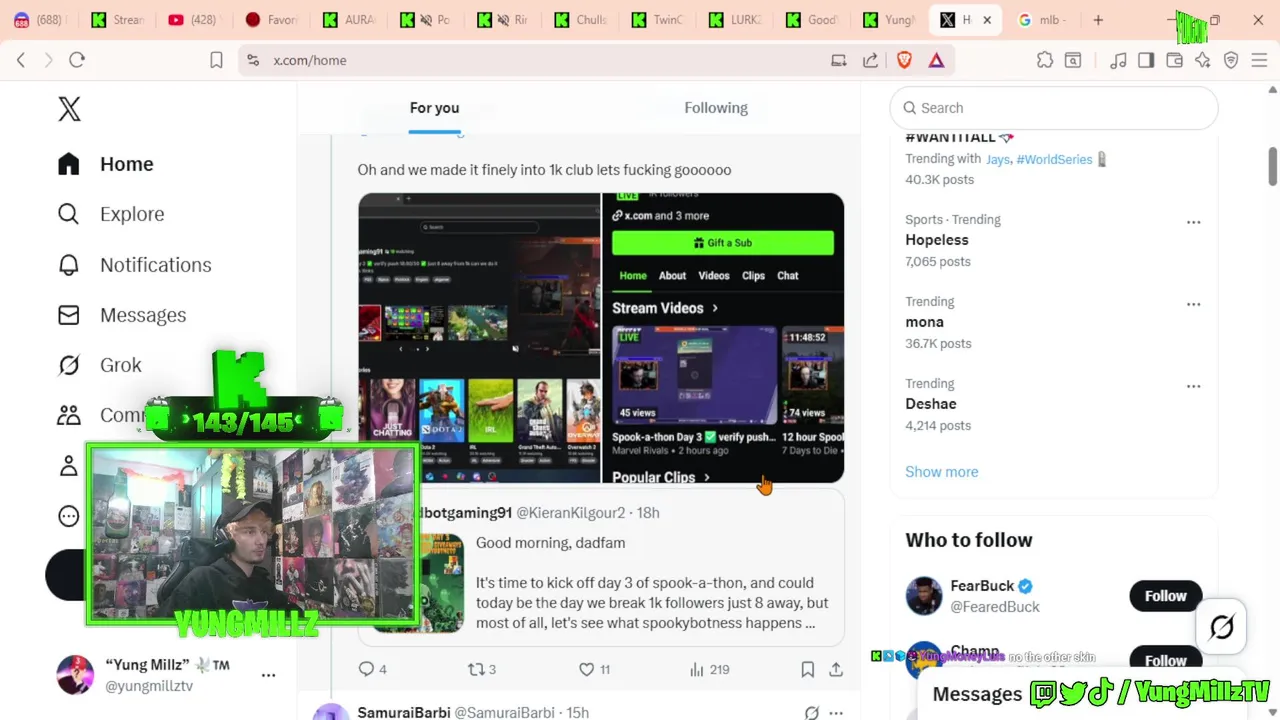Image resolution: width=1280 pixels, height=720 pixels.
Task: Switch to the Following tab
Action: [x=716, y=108]
